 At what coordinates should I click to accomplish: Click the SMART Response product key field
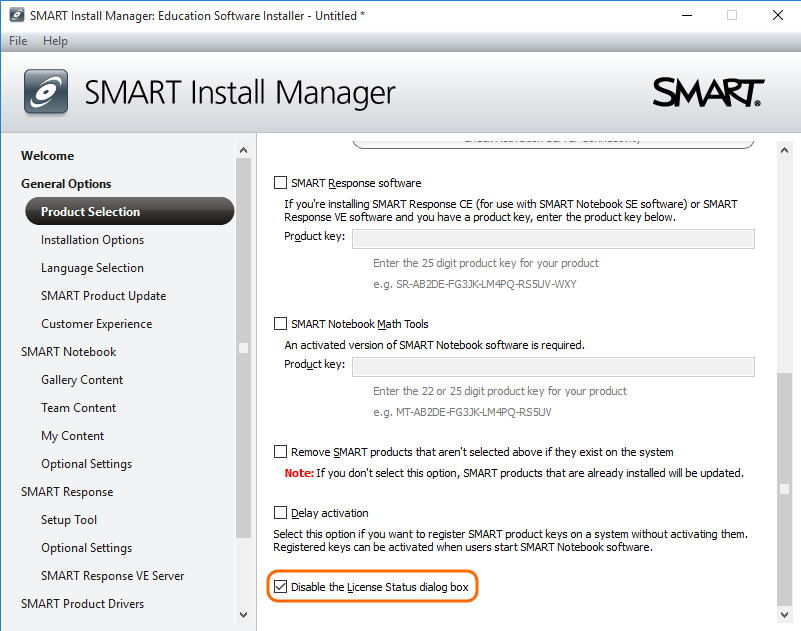pos(553,238)
